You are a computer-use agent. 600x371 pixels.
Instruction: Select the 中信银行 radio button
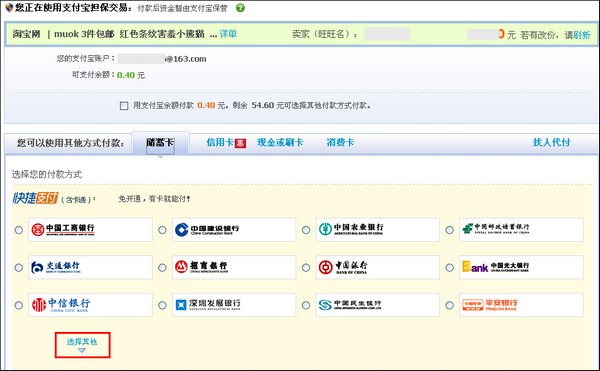coord(19,305)
